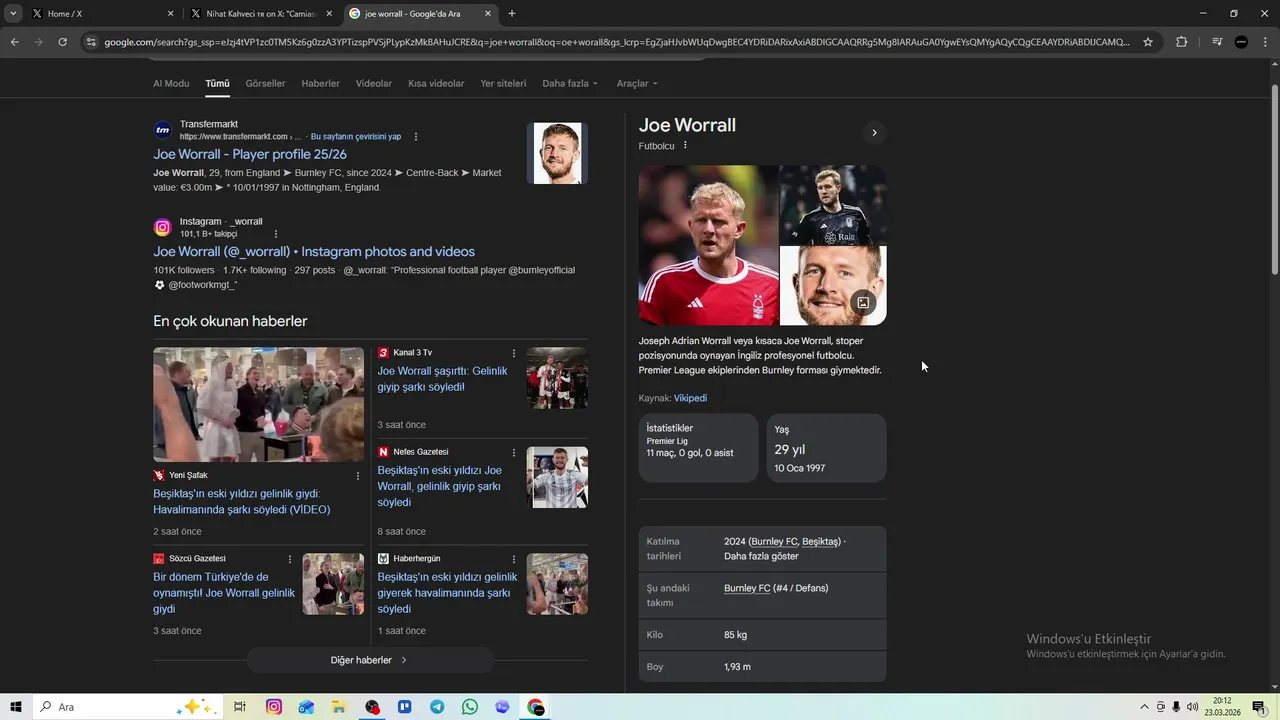Open Chrome three-dot menu
Screen dimensions: 1280x720
[x=1265, y=42]
